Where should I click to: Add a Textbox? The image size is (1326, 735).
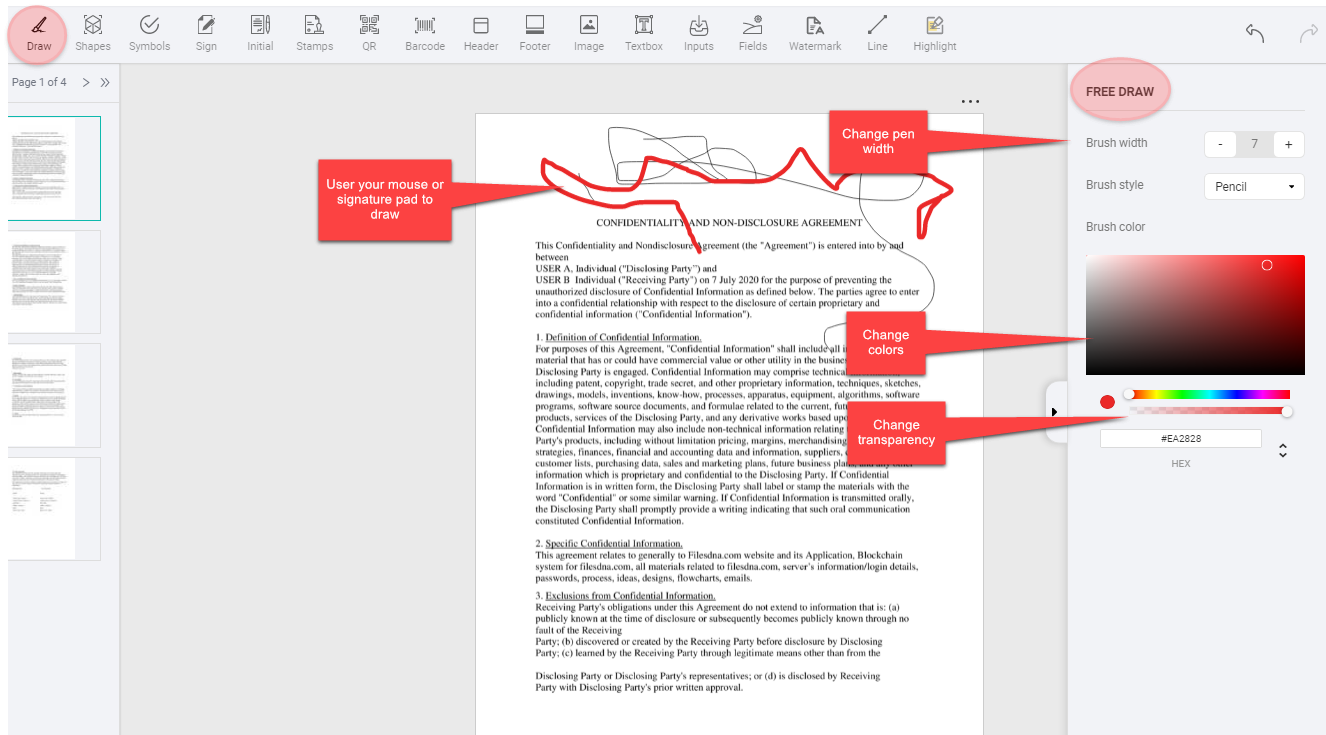tap(644, 33)
